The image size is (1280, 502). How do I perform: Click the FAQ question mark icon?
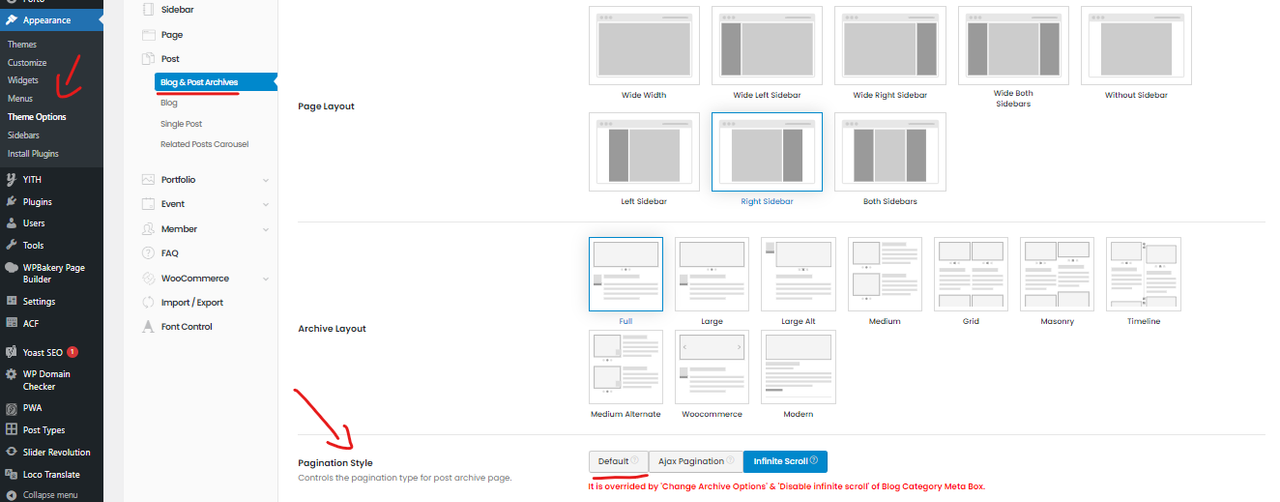(x=148, y=253)
